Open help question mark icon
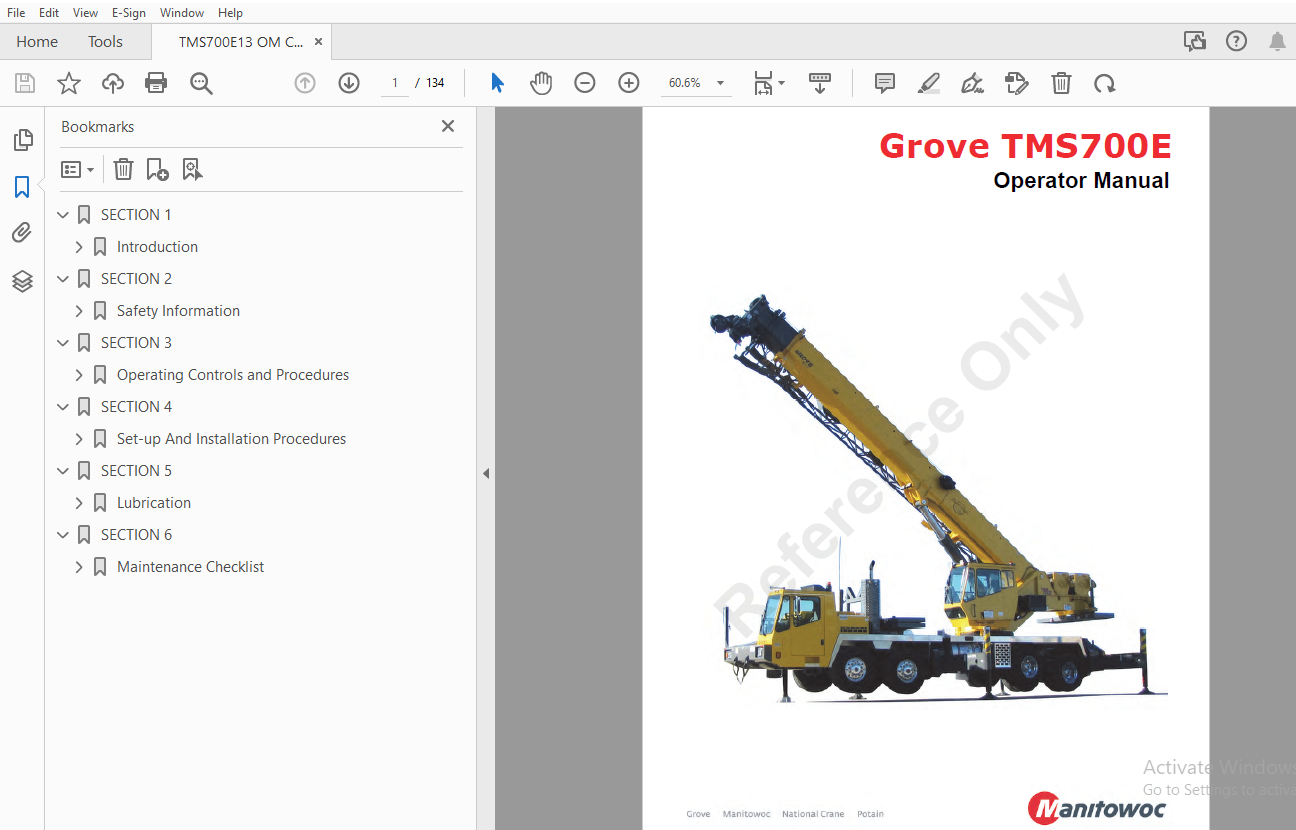The image size is (1296, 830). (1237, 41)
